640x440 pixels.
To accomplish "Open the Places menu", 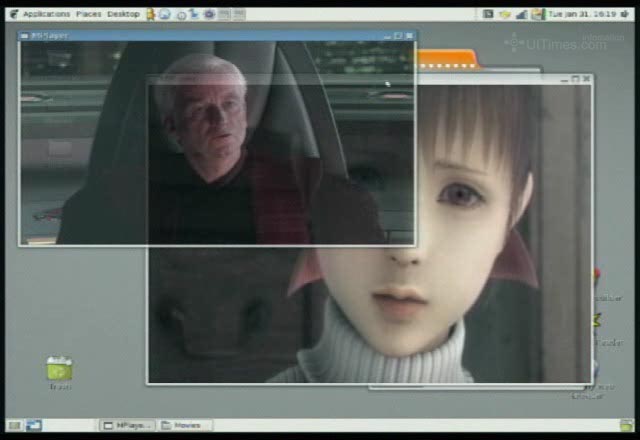I will pos(89,14).
